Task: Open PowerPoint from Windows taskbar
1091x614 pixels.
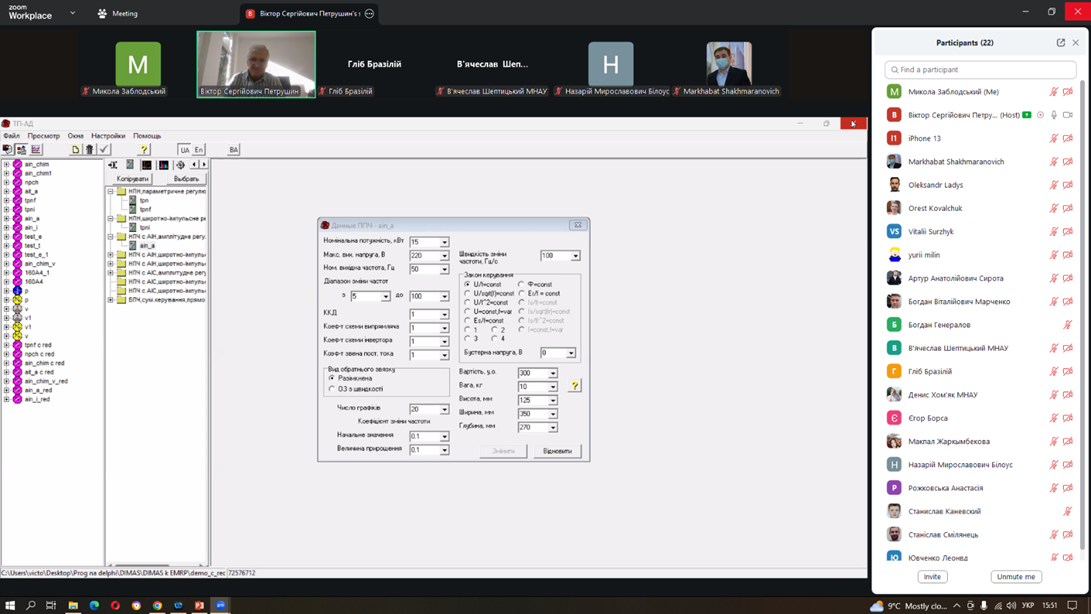Action: 200,605
